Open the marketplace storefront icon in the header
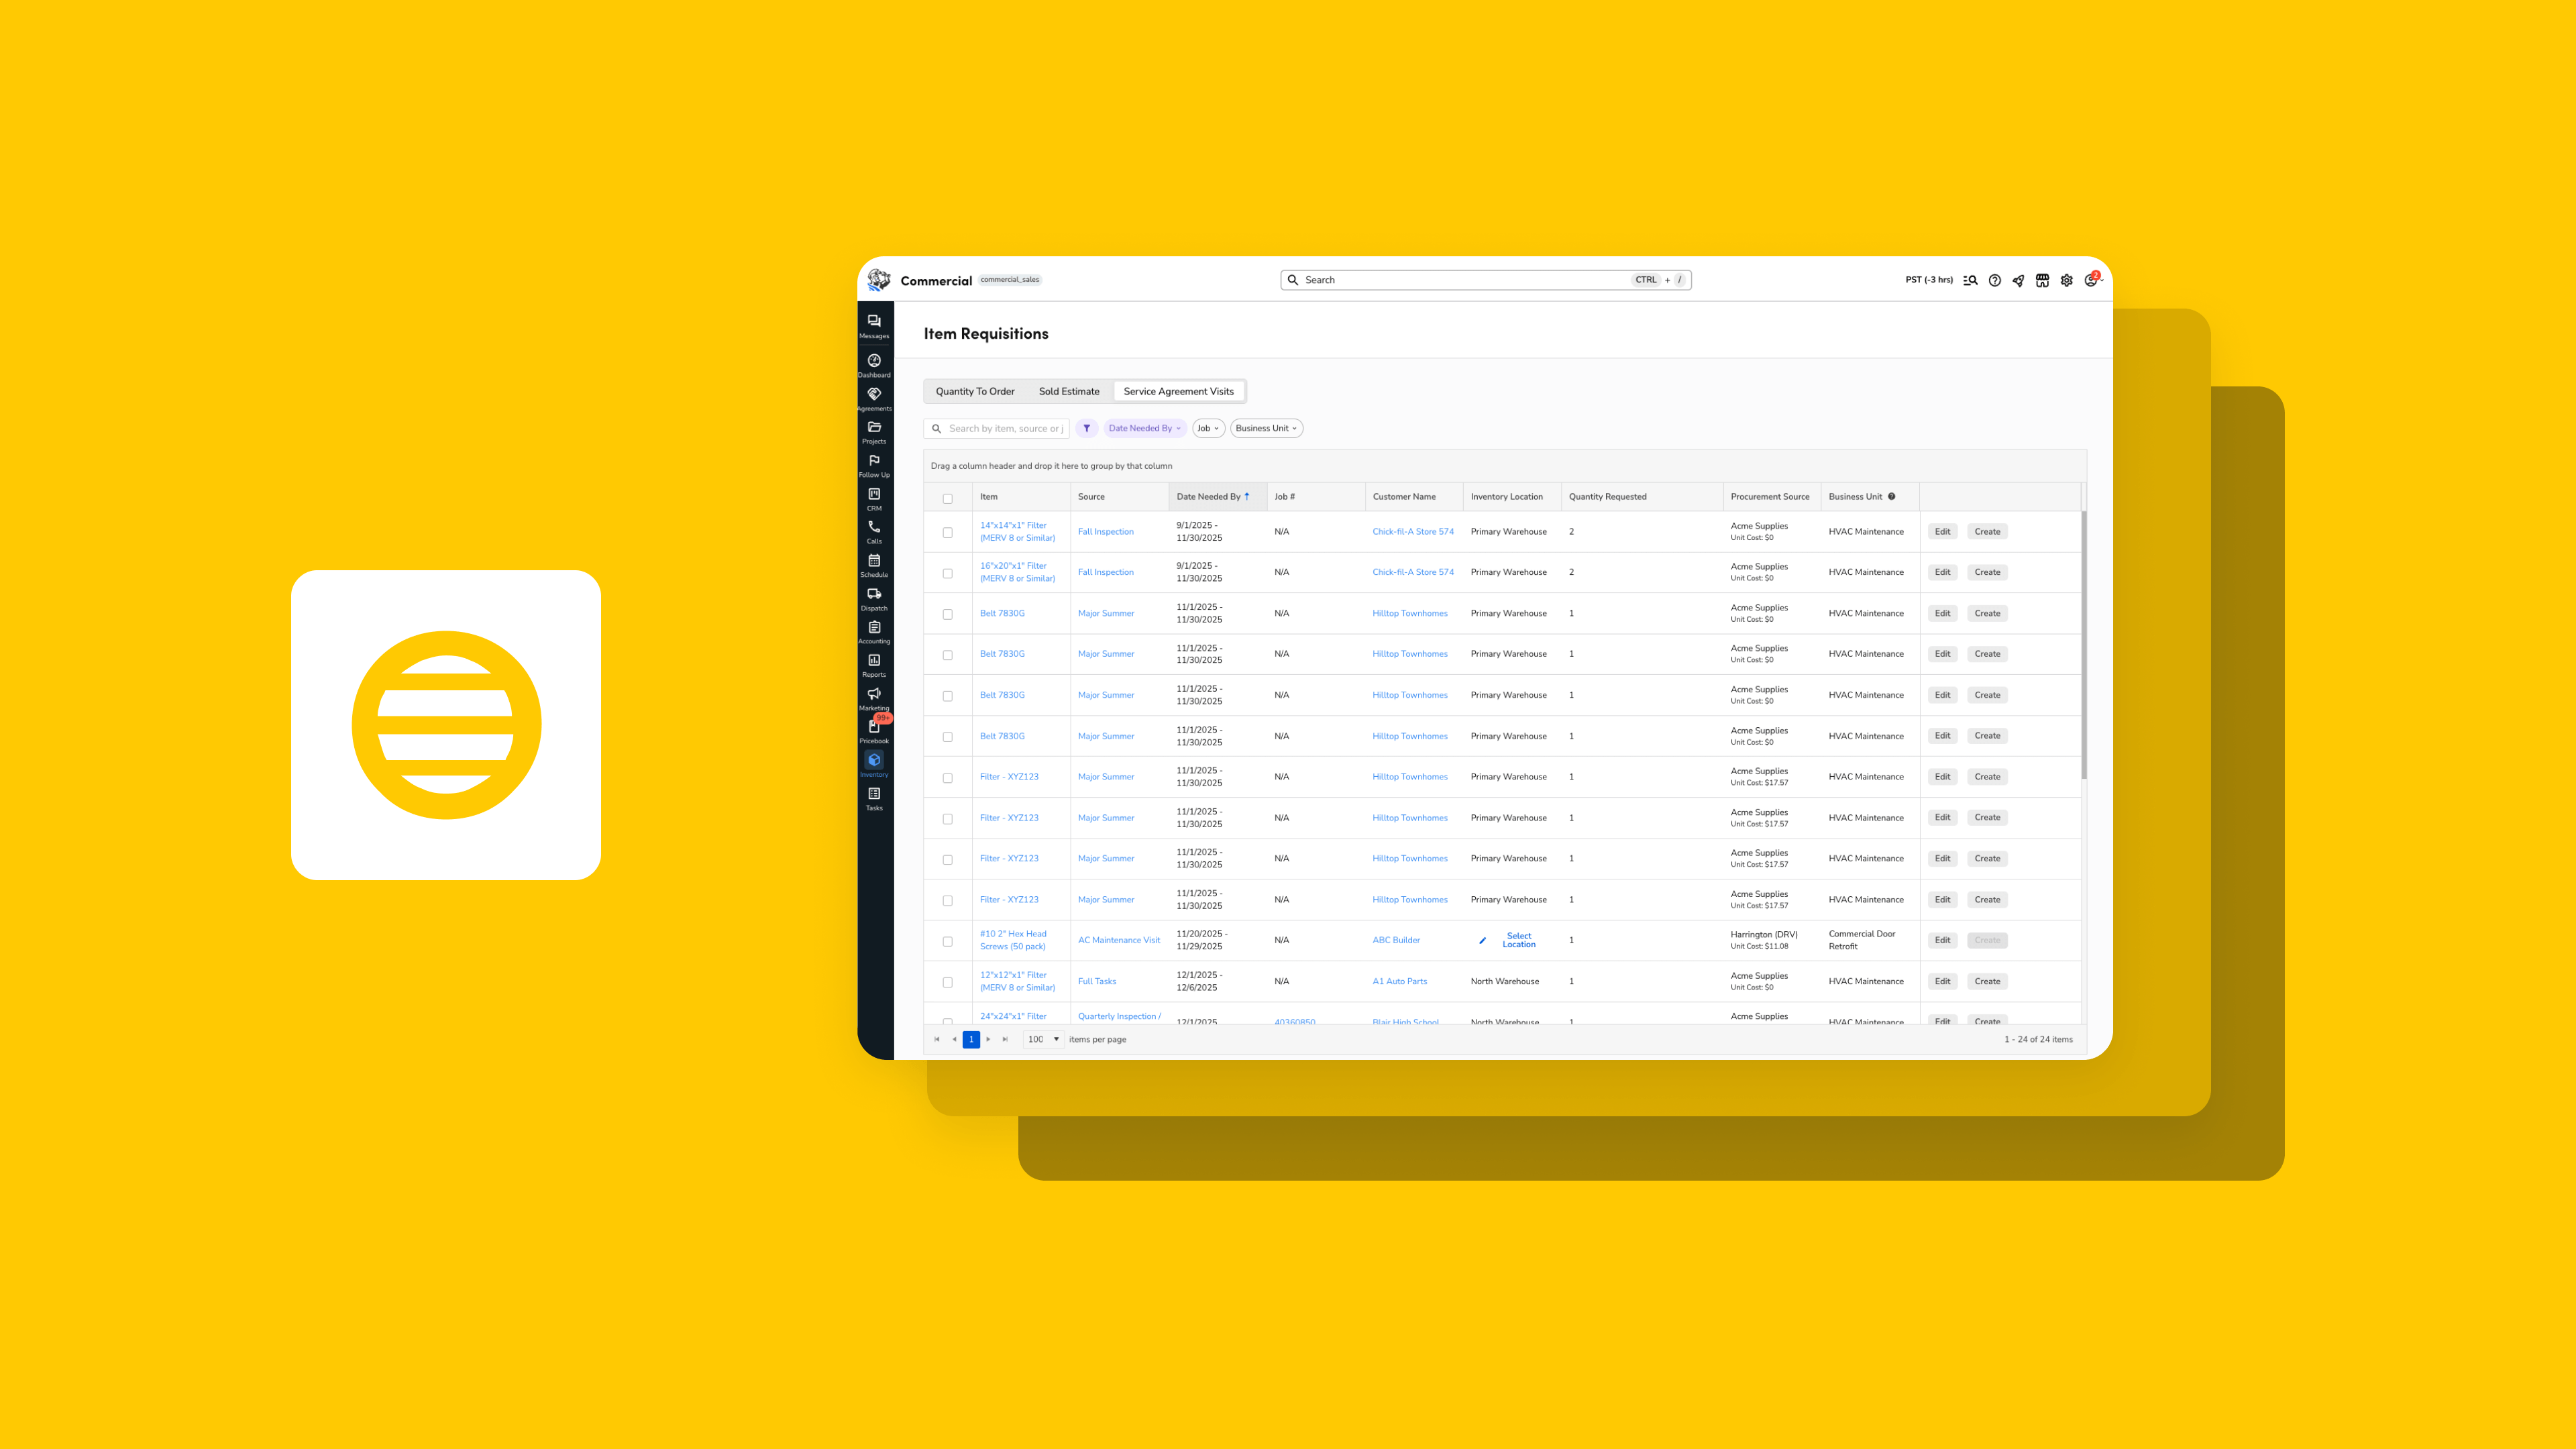Image resolution: width=2576 pixels, height=1449 pixels. click(x=2042, y=280)
